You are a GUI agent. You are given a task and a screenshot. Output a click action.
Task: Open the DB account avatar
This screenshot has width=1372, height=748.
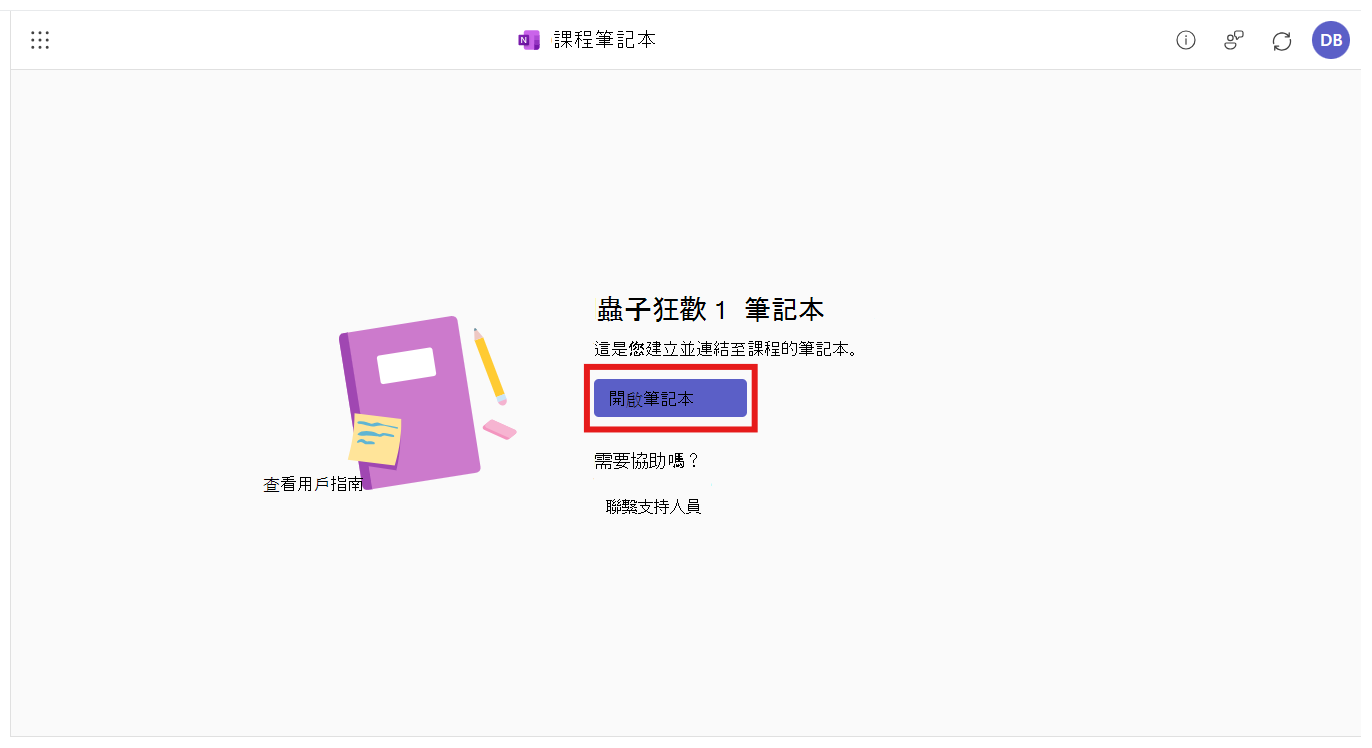point(1331,40)
